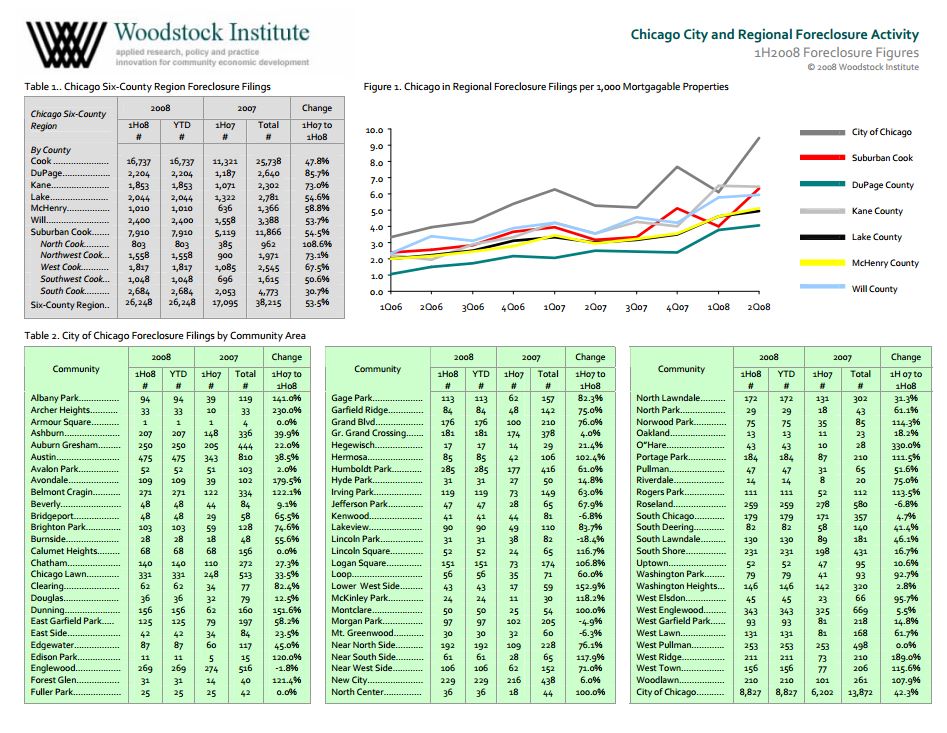Select the yellow McHenry County legend swatch
947x733 pixels.
(822, 263)
